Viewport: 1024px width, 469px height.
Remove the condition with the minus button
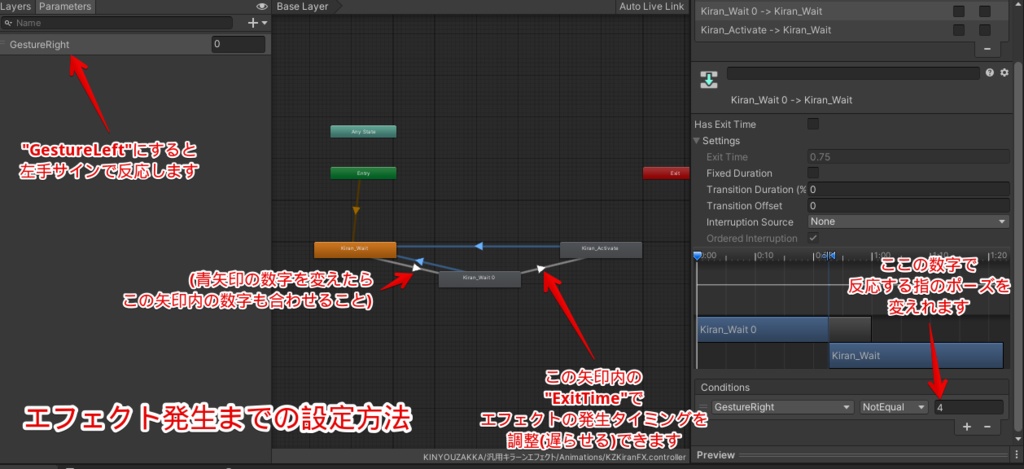pos(987,427)
